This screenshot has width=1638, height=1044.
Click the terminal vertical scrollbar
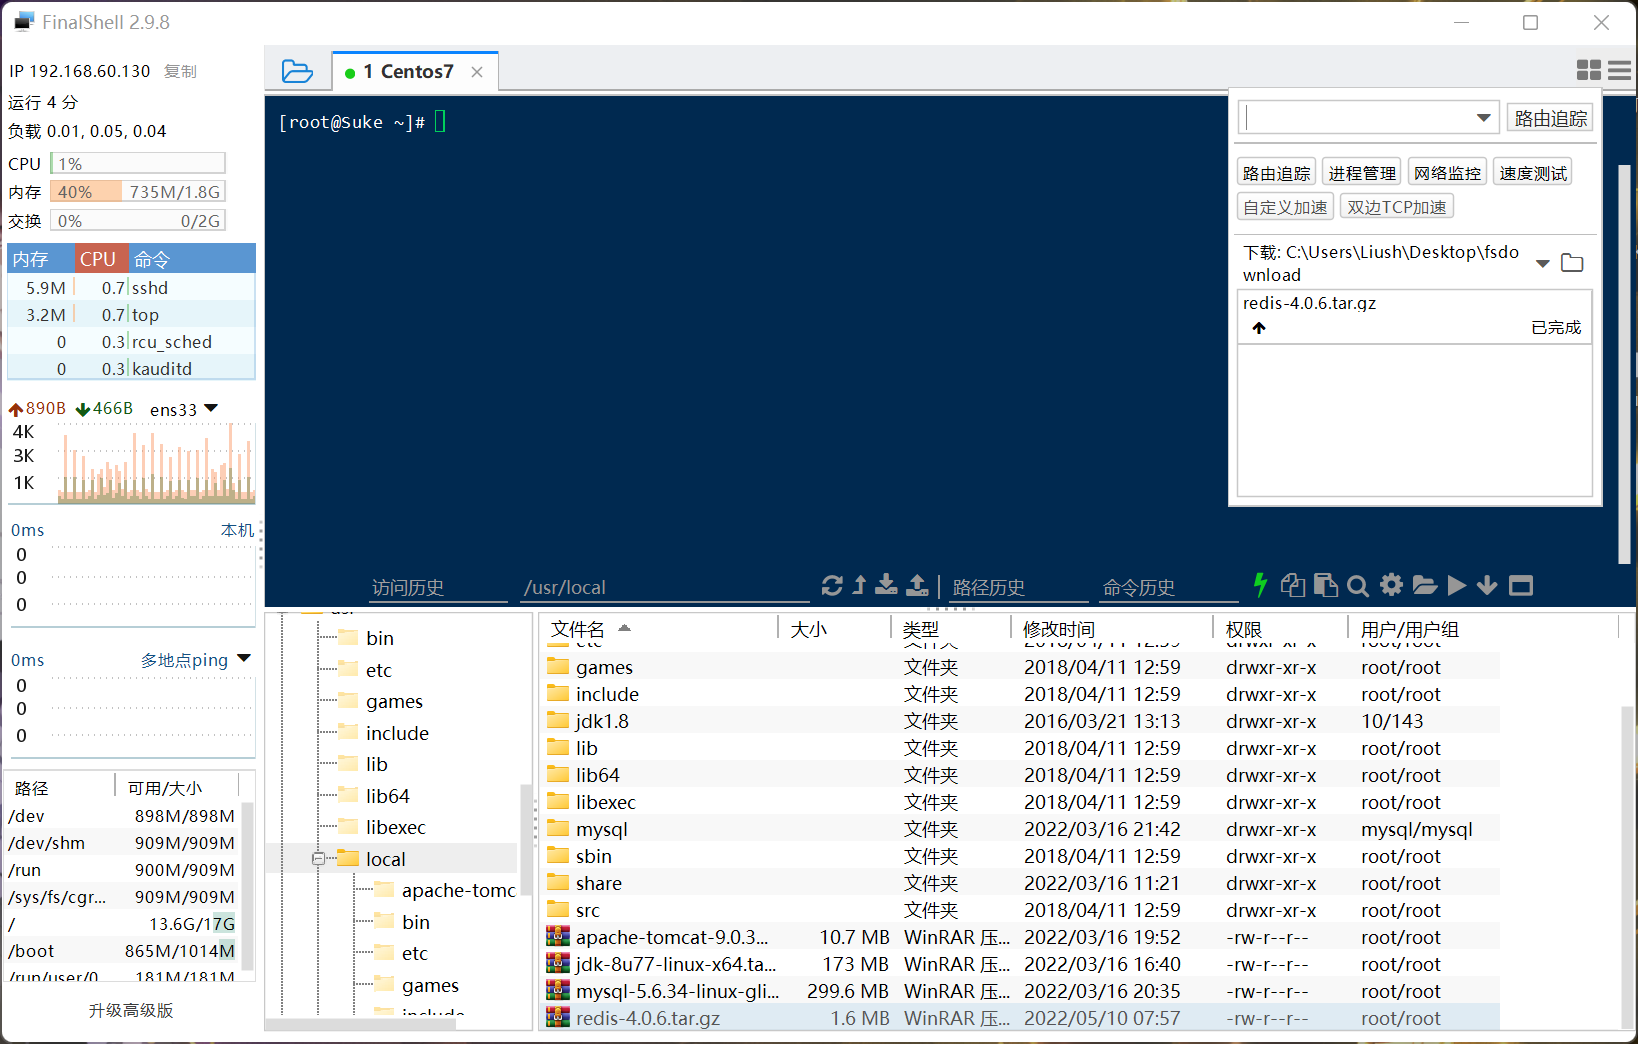1625,363
